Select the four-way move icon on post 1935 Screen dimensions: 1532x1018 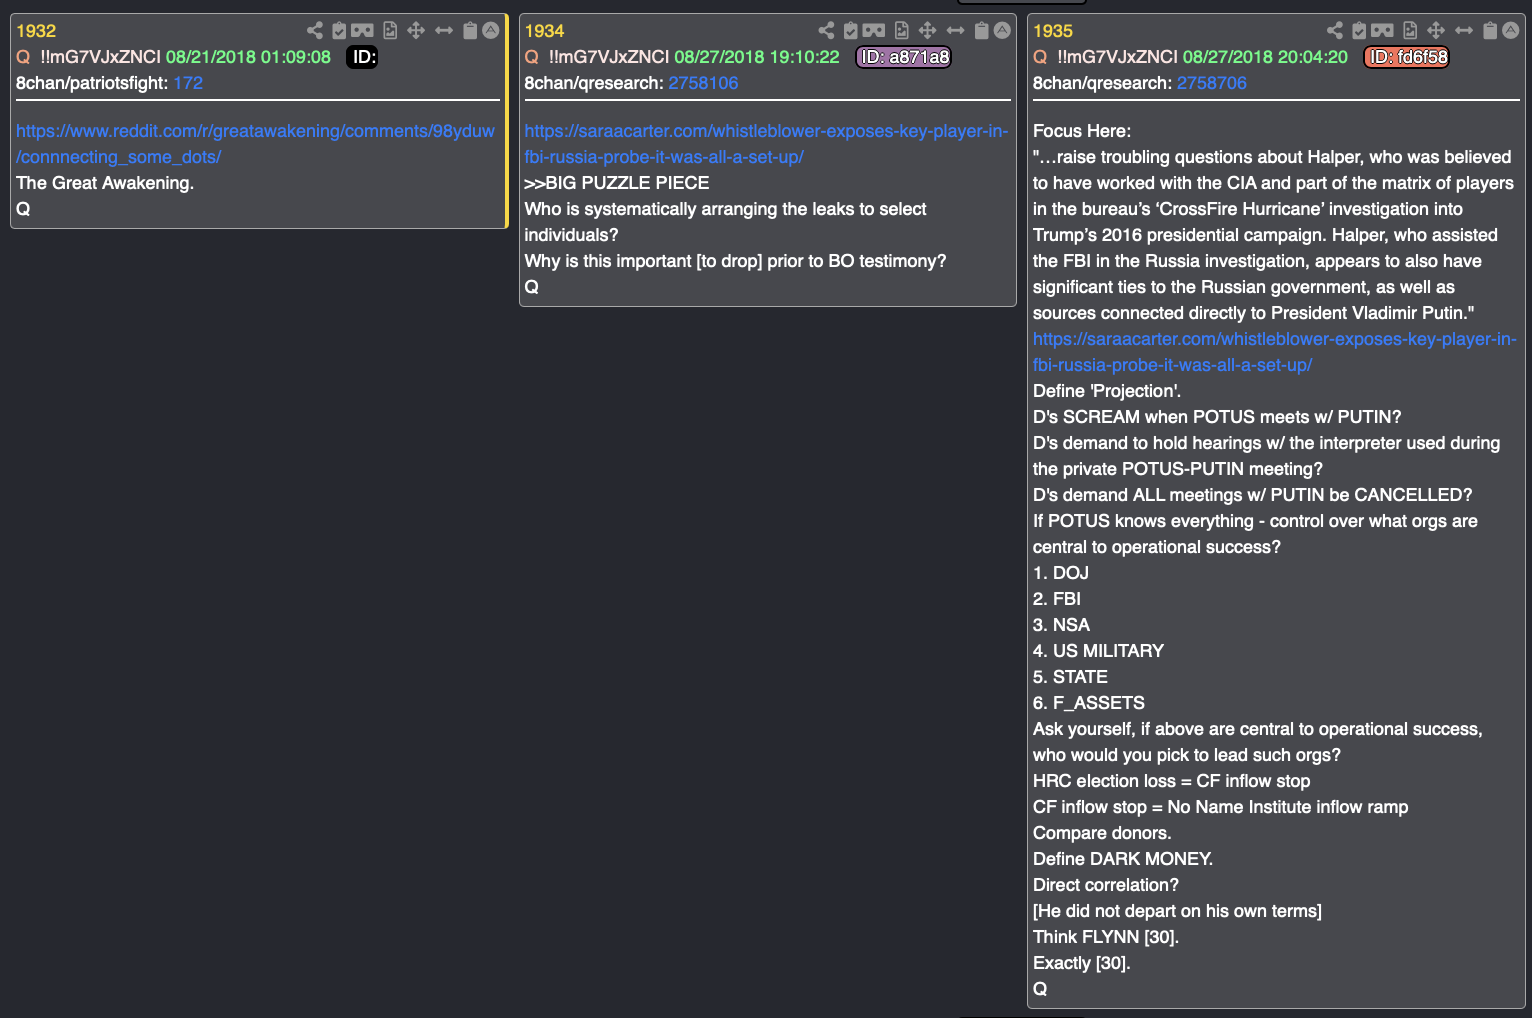click(1437, 31)
